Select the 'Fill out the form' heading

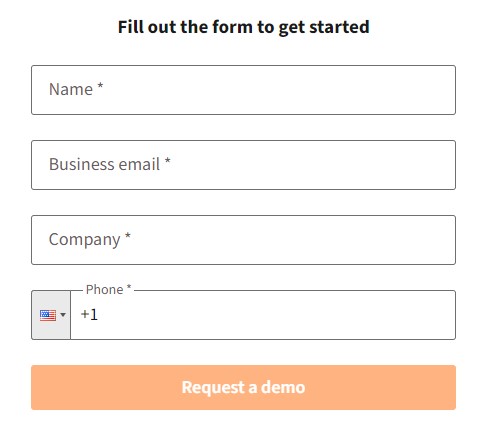[x=244, y=27]
